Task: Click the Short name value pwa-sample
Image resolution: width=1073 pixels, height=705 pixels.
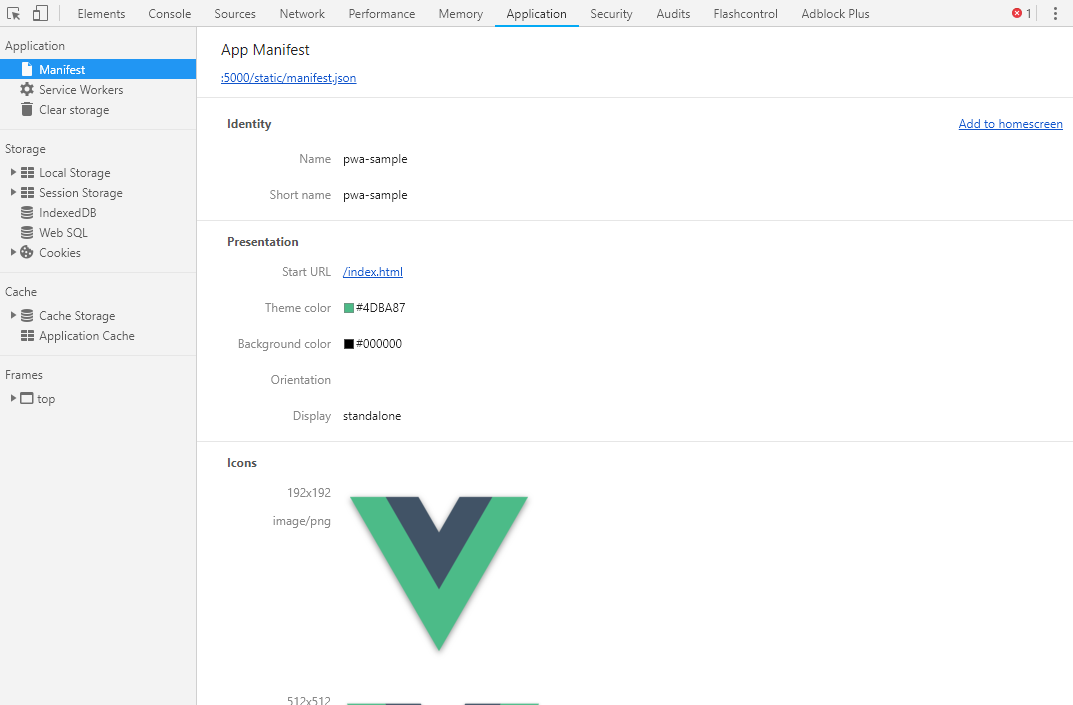Action: [375, 195]
